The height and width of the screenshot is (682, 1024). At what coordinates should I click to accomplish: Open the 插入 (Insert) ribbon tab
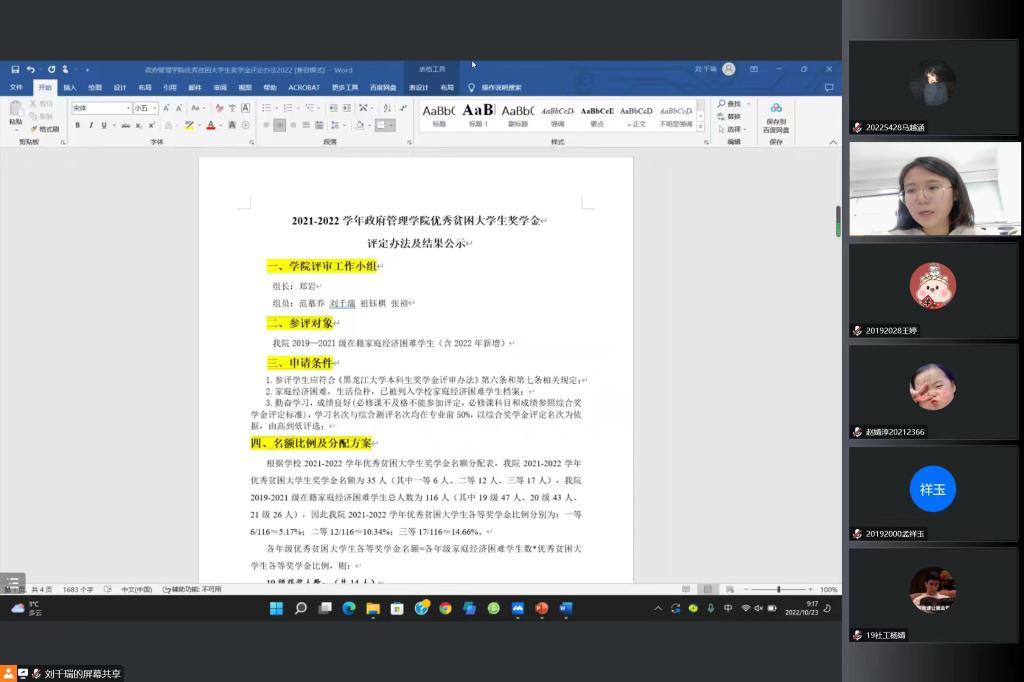70,87
